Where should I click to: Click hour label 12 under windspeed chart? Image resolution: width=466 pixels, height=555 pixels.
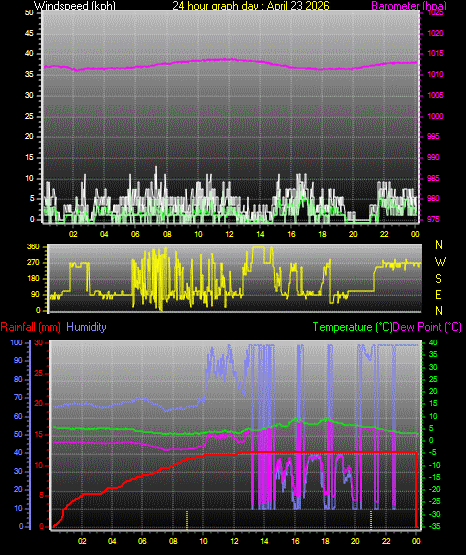coord(229,234)
